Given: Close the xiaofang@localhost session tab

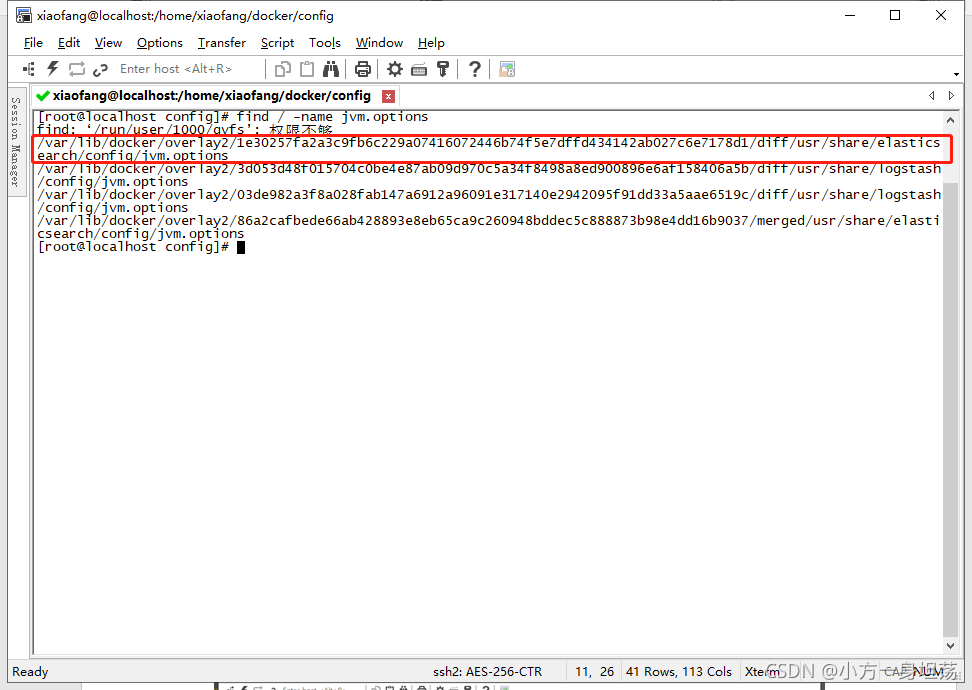Looking at the screenshot, I should 389,96.
